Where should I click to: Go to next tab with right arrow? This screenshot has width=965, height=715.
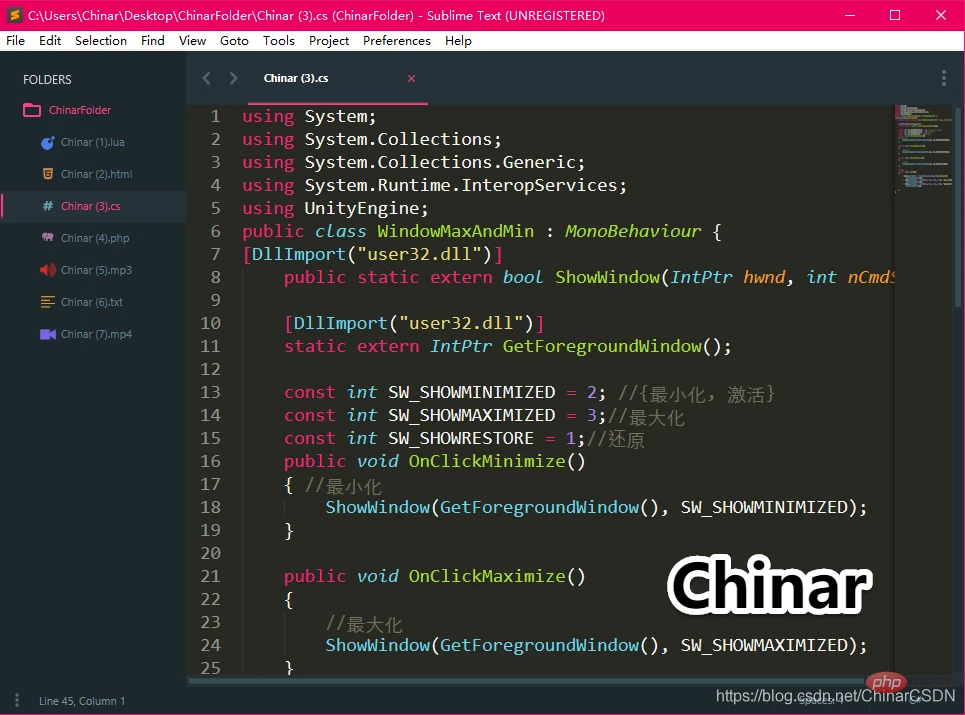pos(233,78)
